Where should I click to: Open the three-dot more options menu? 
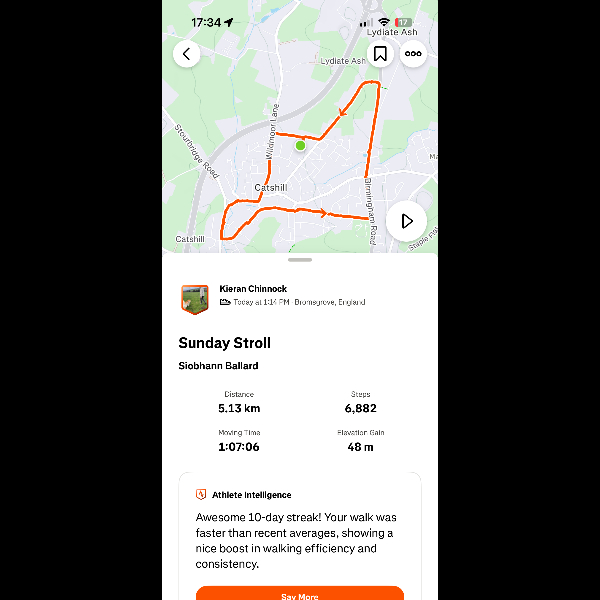click(x=413, y=54)
